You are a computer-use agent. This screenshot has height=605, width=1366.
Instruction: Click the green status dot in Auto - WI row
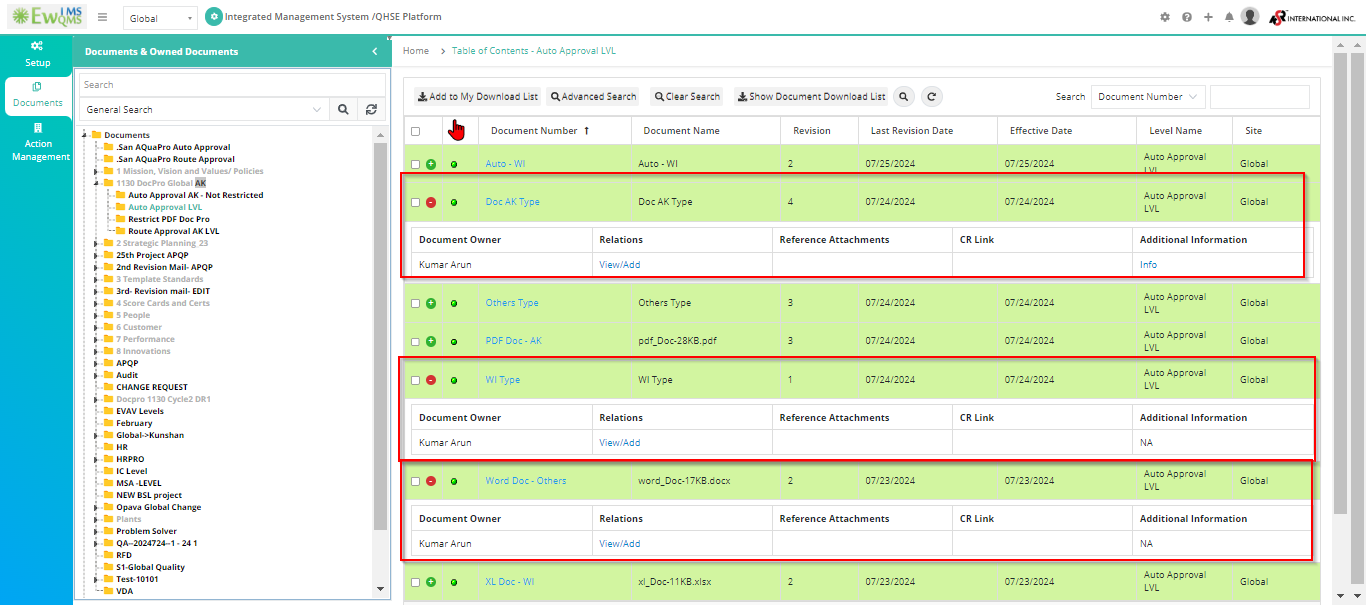(x=454, y=164)
